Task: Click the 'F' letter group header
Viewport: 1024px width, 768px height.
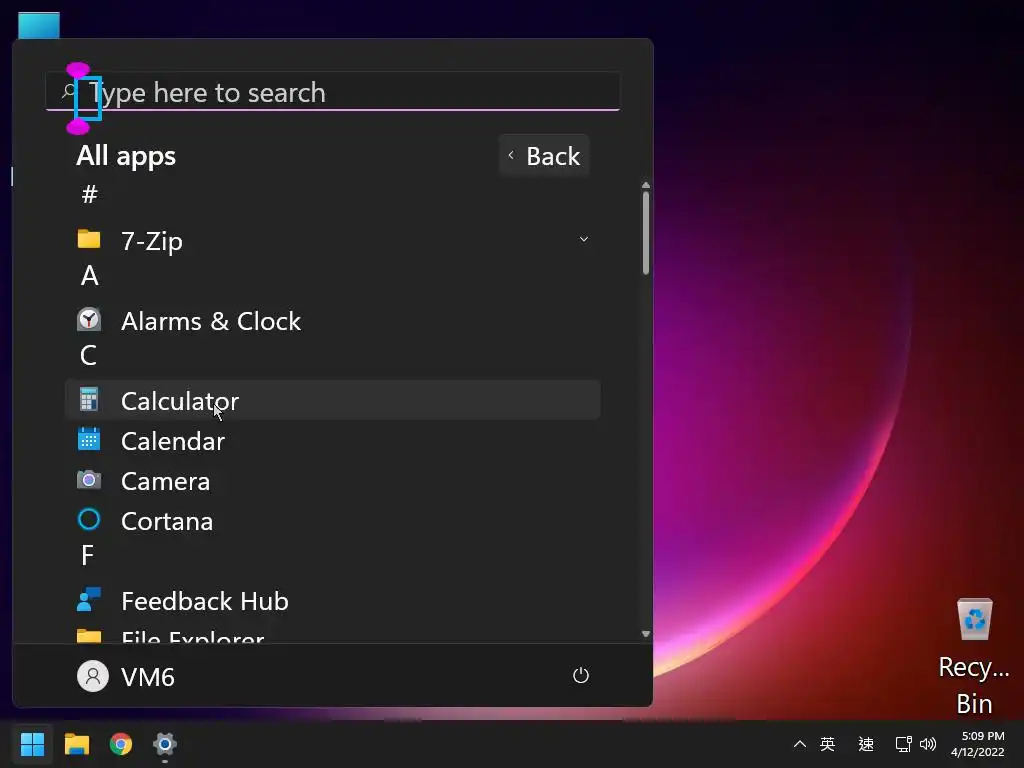Action: point(88,555)
